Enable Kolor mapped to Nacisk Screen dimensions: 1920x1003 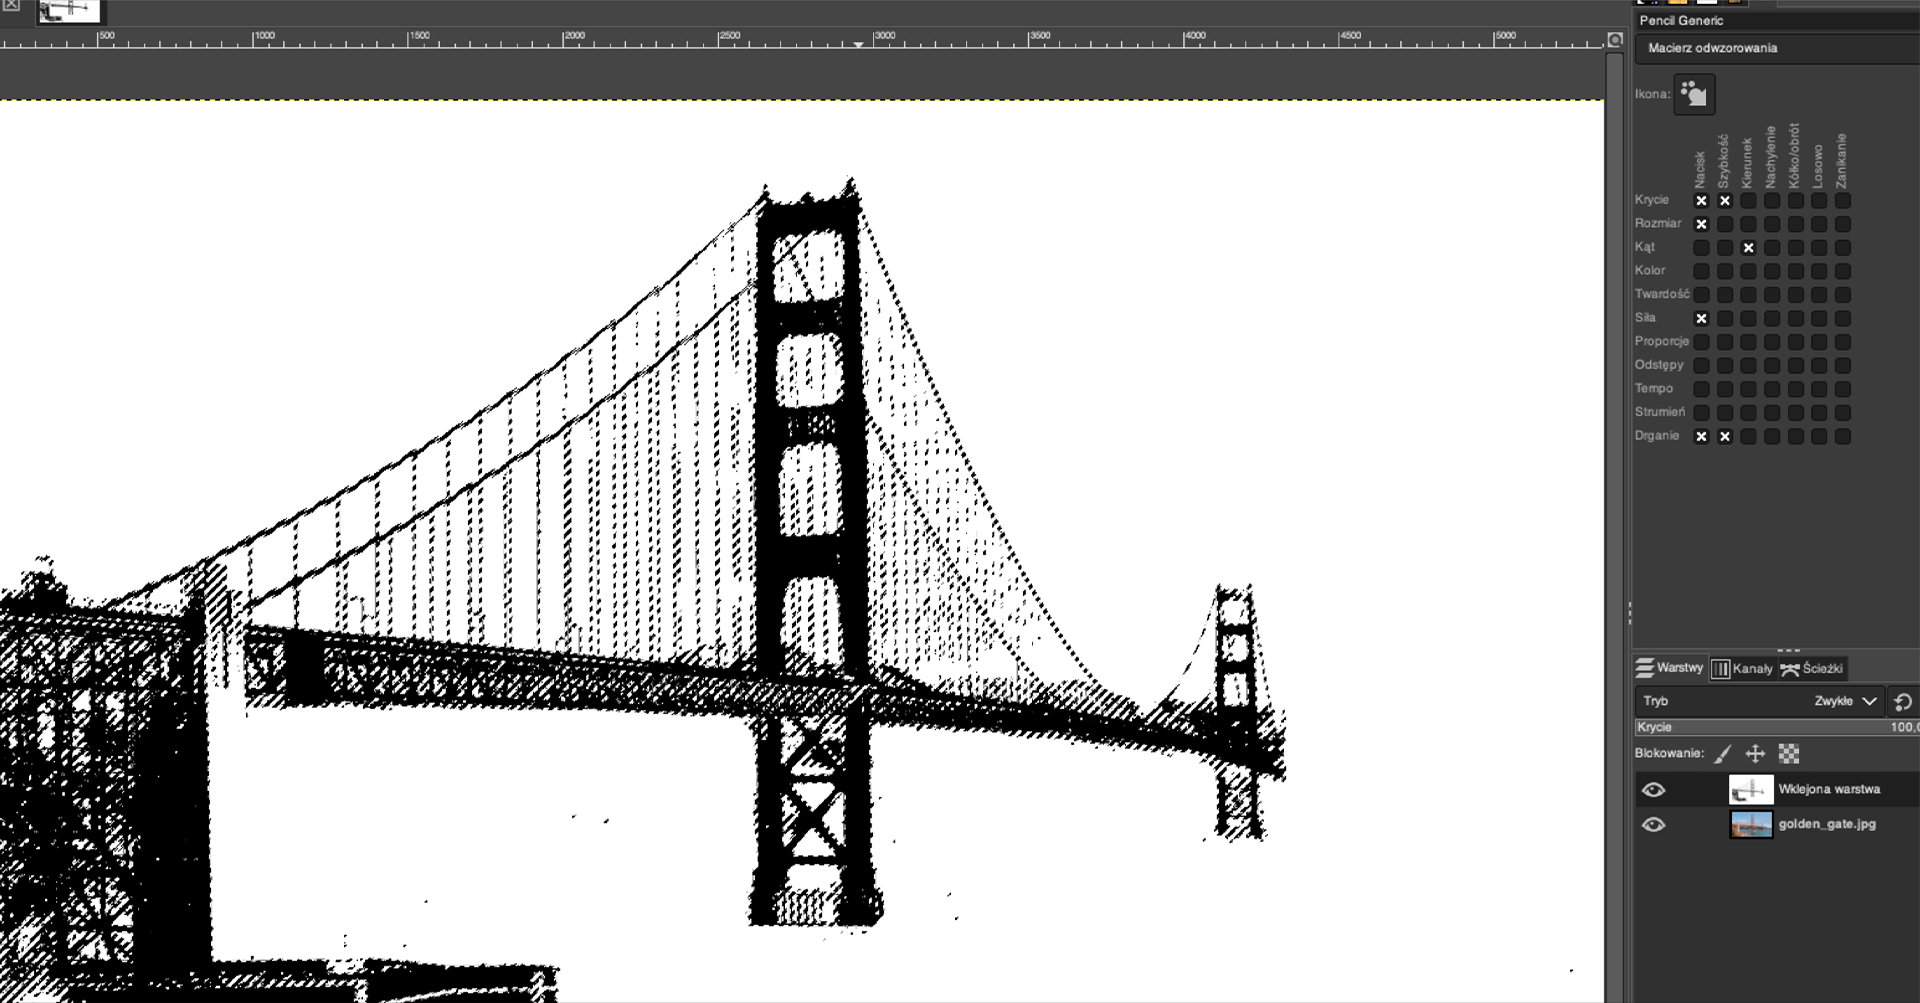point(1701,271)
